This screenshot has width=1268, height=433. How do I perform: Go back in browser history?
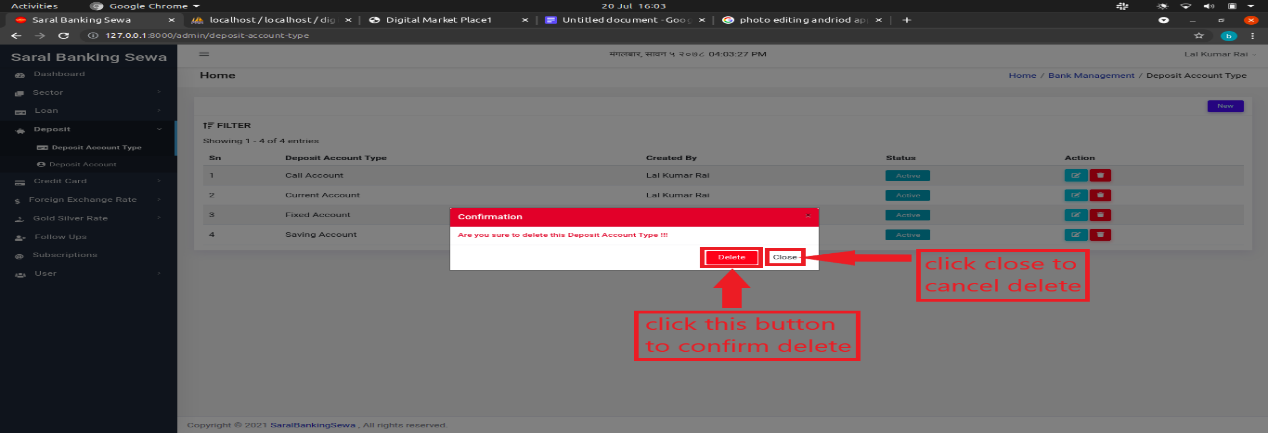(x=14, y=36)
